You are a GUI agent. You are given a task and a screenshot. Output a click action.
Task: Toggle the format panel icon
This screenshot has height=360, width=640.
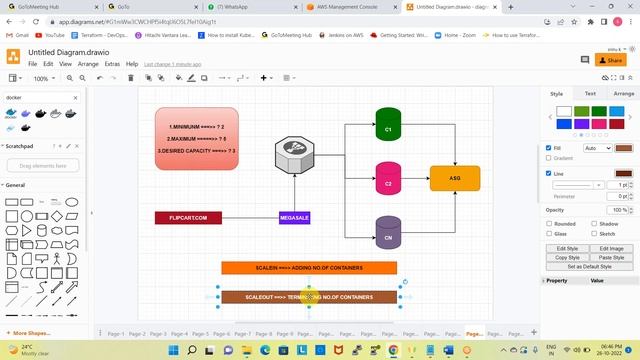click(x=622, y=78)
